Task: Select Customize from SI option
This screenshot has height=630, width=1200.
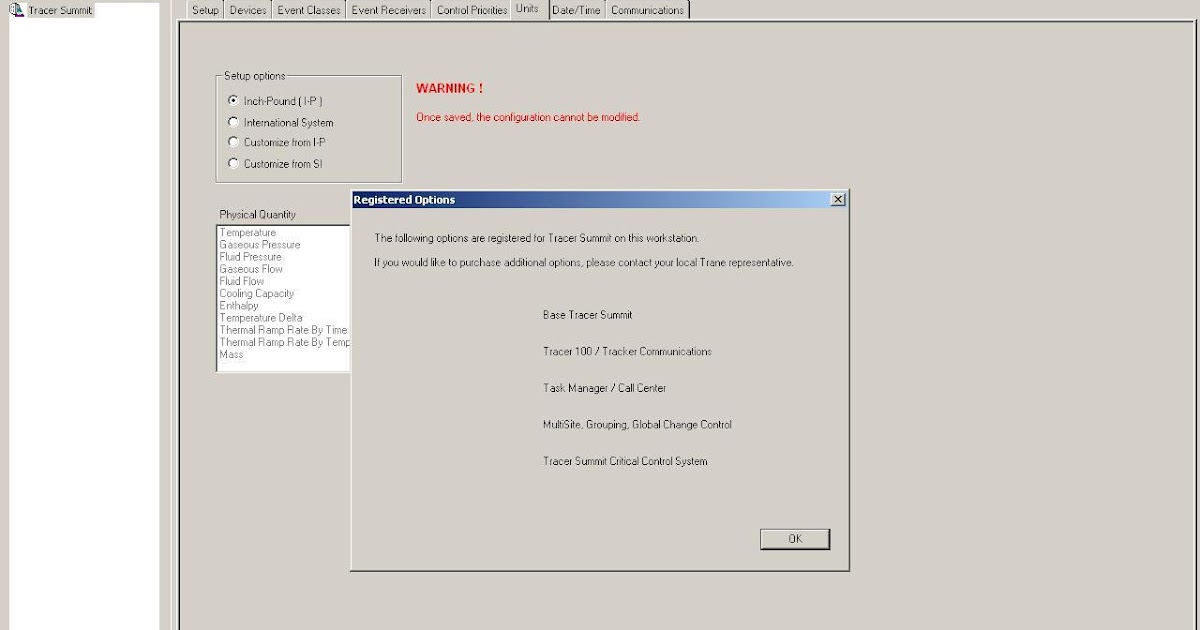Action: click(x=233, y=163)
